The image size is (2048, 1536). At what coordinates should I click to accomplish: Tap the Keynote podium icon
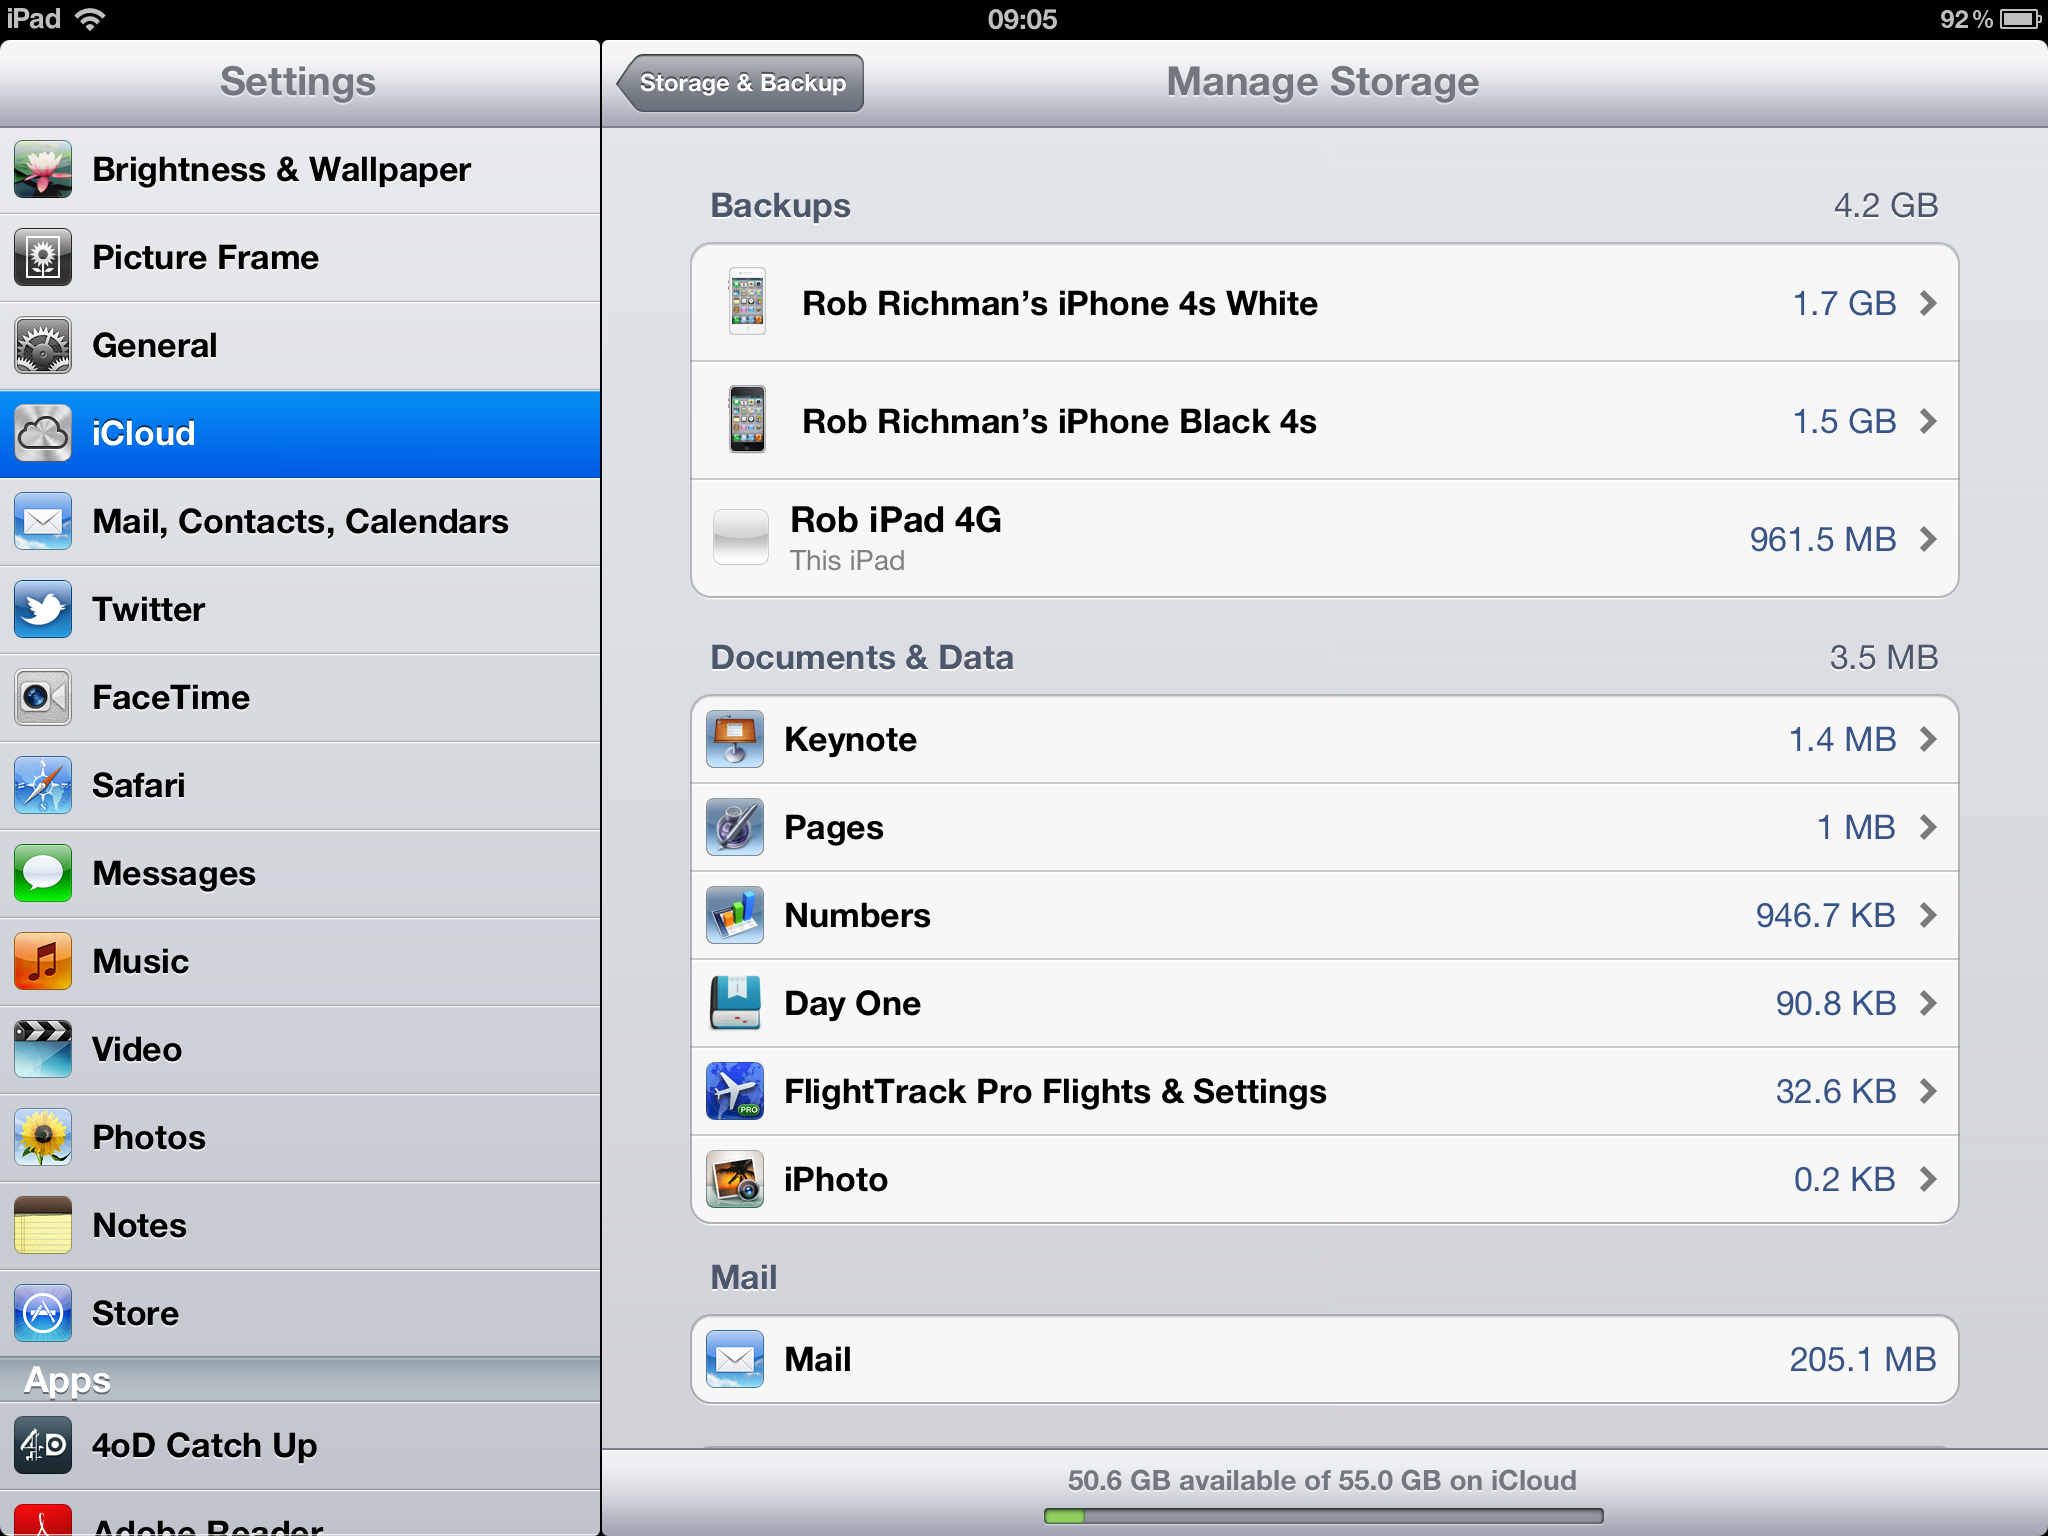735,739
